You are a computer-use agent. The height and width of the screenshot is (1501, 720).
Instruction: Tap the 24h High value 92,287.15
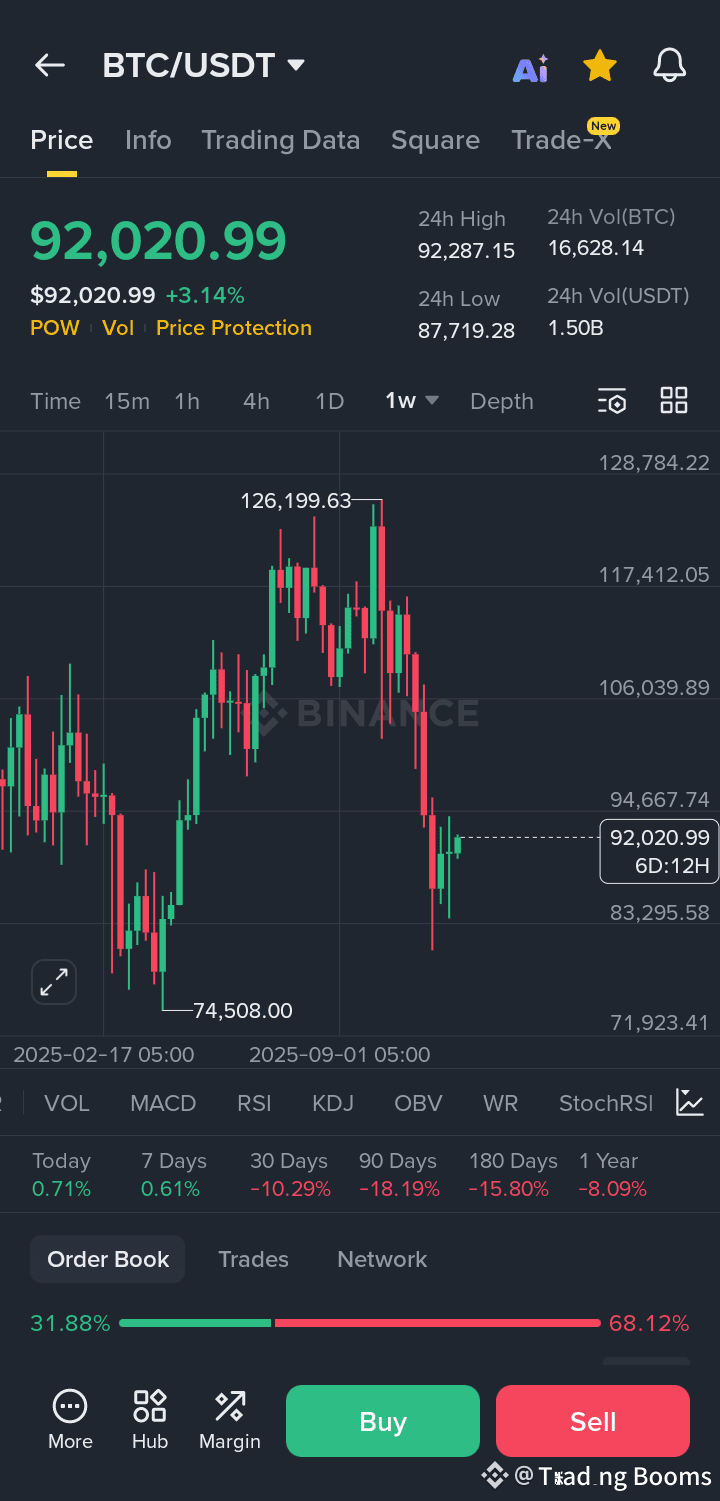[x=466, y=251]
